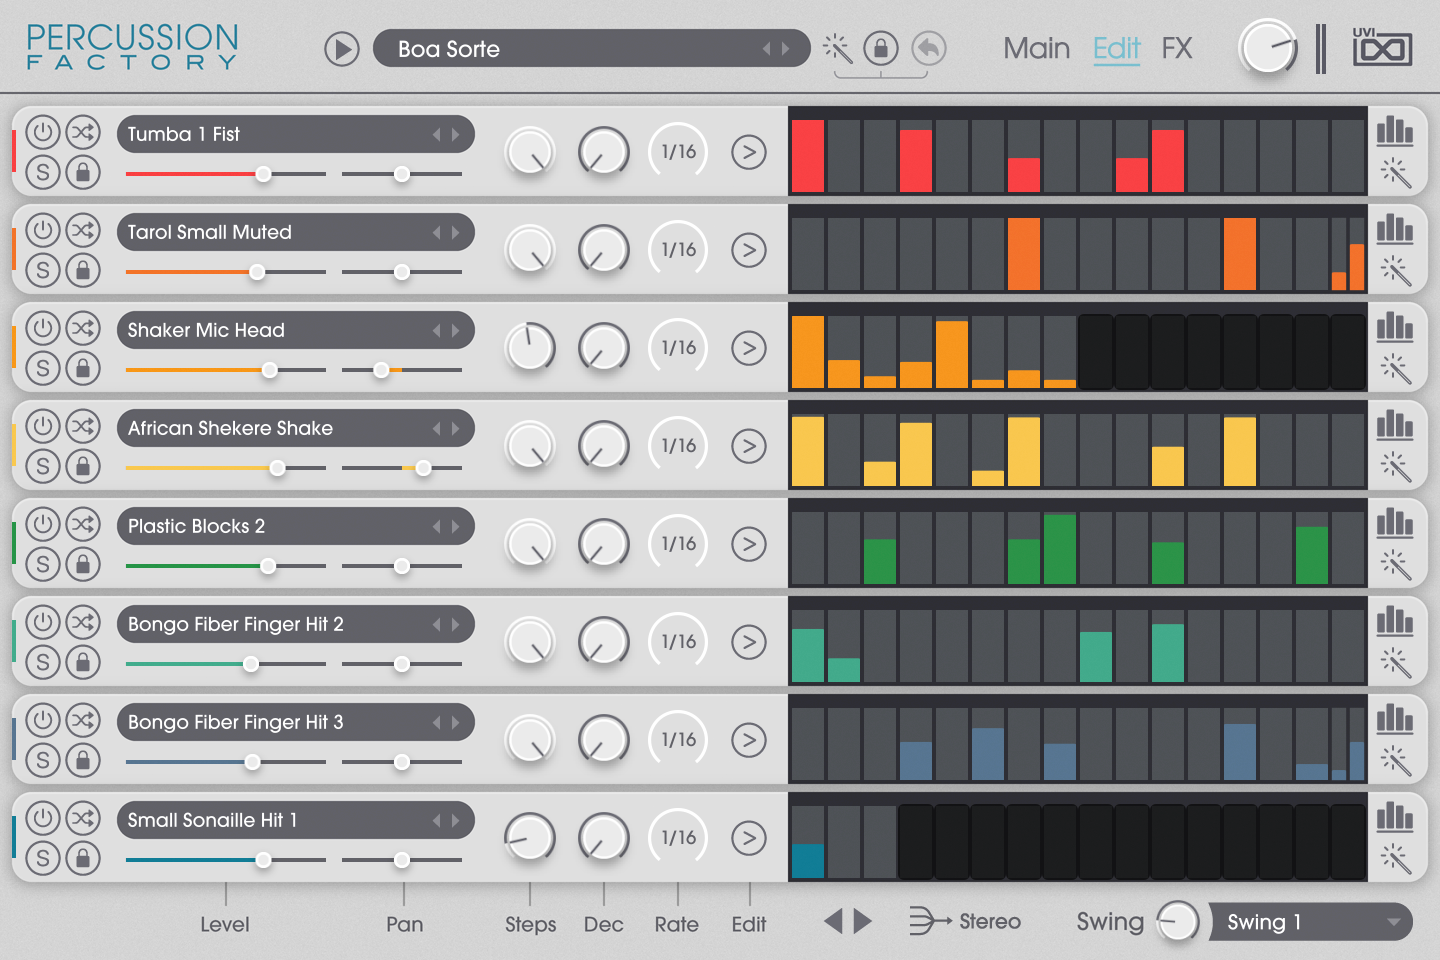The width and height of the screenshot is (1440, 960).
Task: Switch to the Main tab
Action: (1036, 48)
